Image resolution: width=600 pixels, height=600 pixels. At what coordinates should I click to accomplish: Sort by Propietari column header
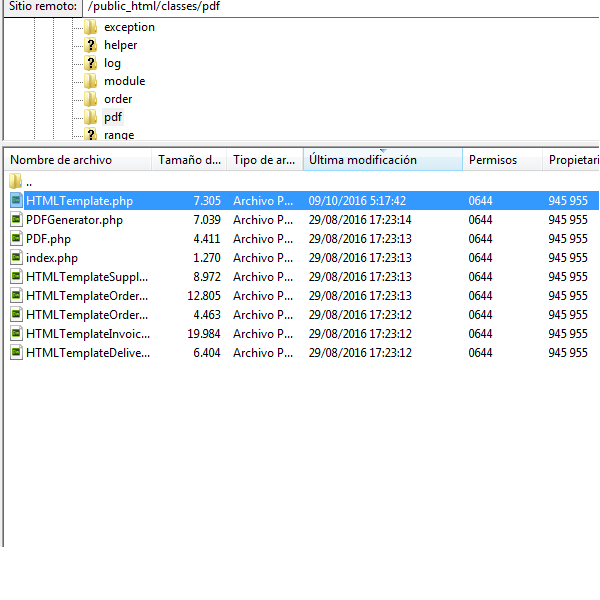[x=571, y=160]
